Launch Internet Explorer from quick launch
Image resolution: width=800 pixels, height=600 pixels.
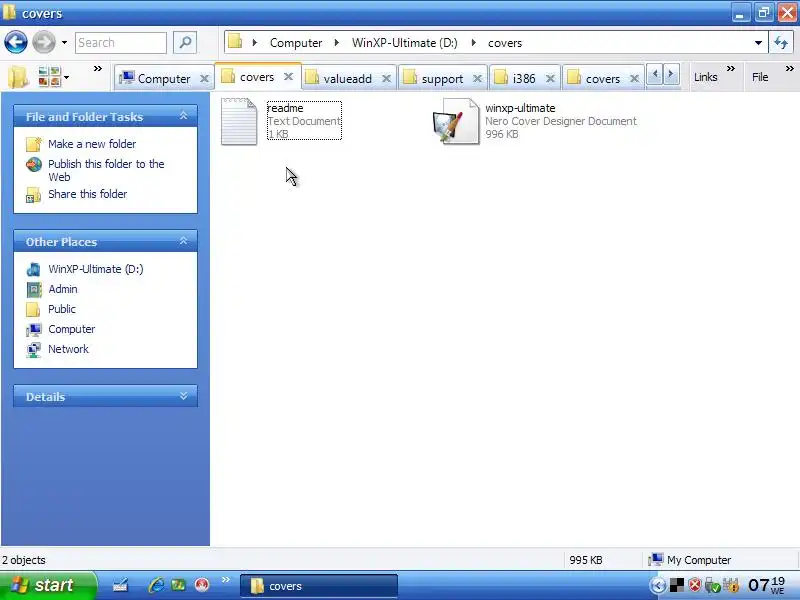point(156,585)
